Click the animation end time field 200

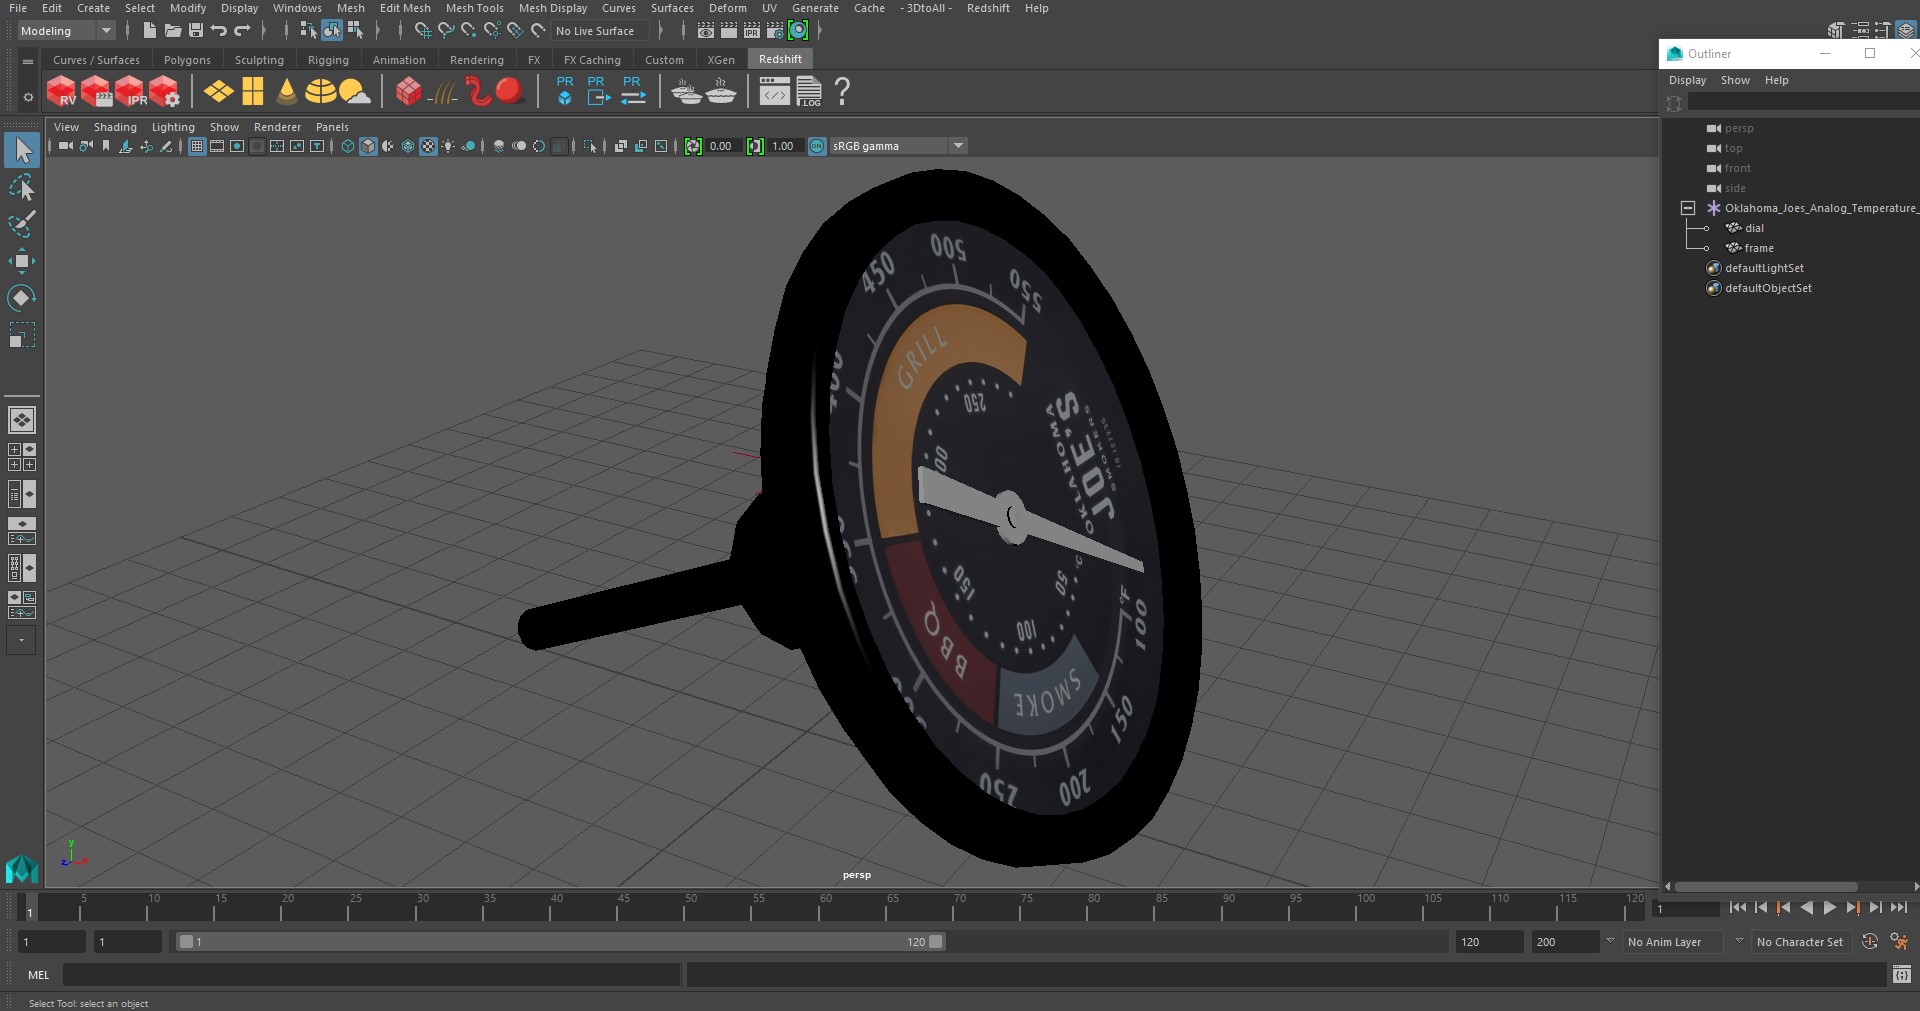(1565, 942)
